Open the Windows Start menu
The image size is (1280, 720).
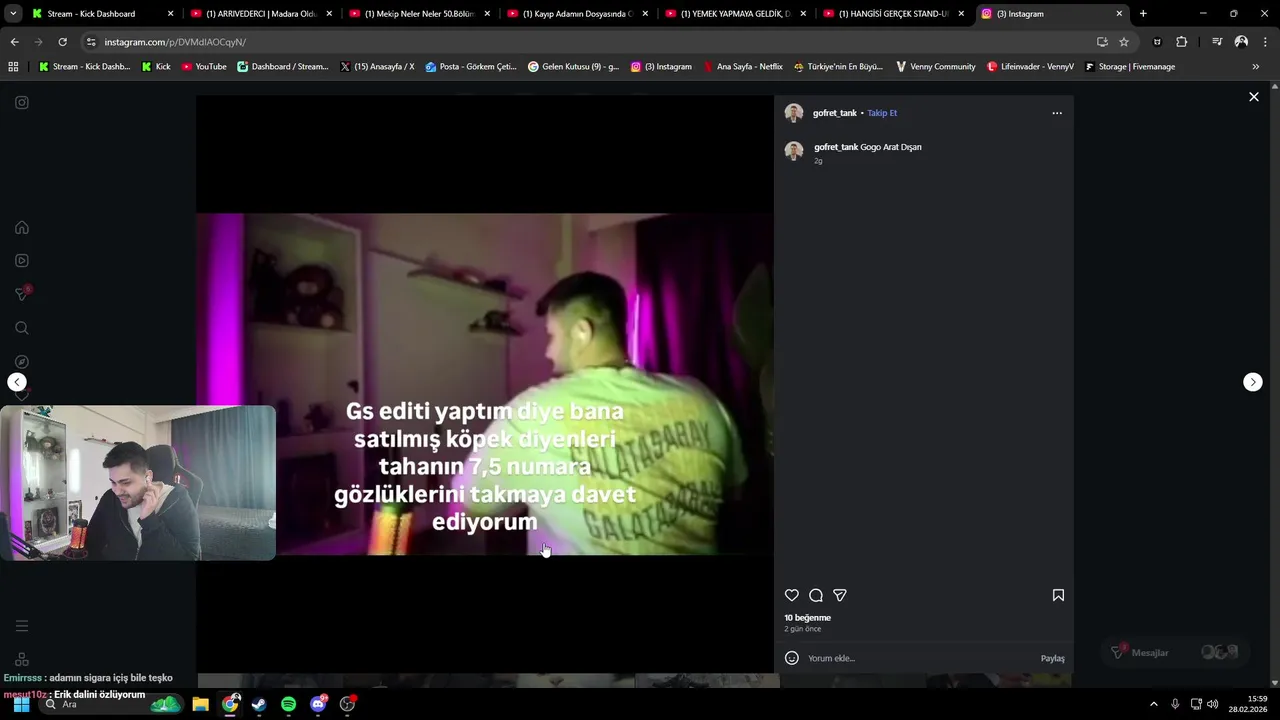(x=21, y=704)
